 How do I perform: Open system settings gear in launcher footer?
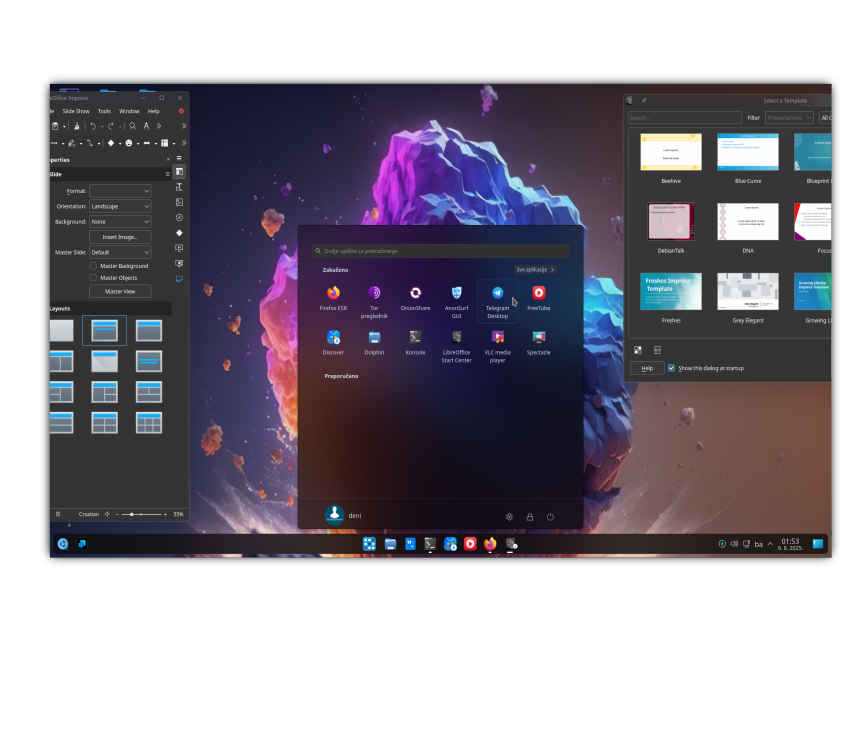509,517
